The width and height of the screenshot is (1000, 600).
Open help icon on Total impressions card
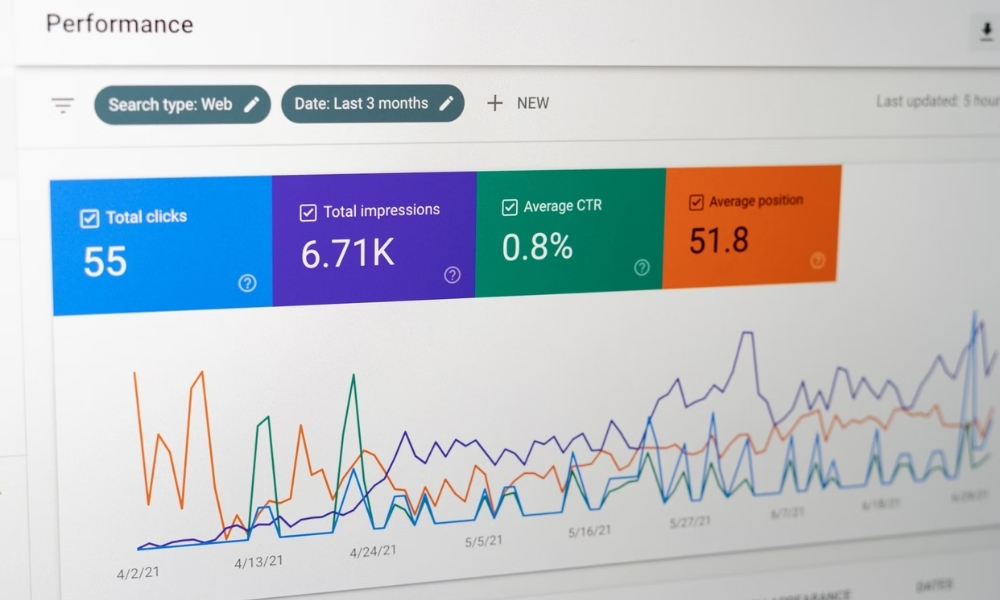pos(452,275)
